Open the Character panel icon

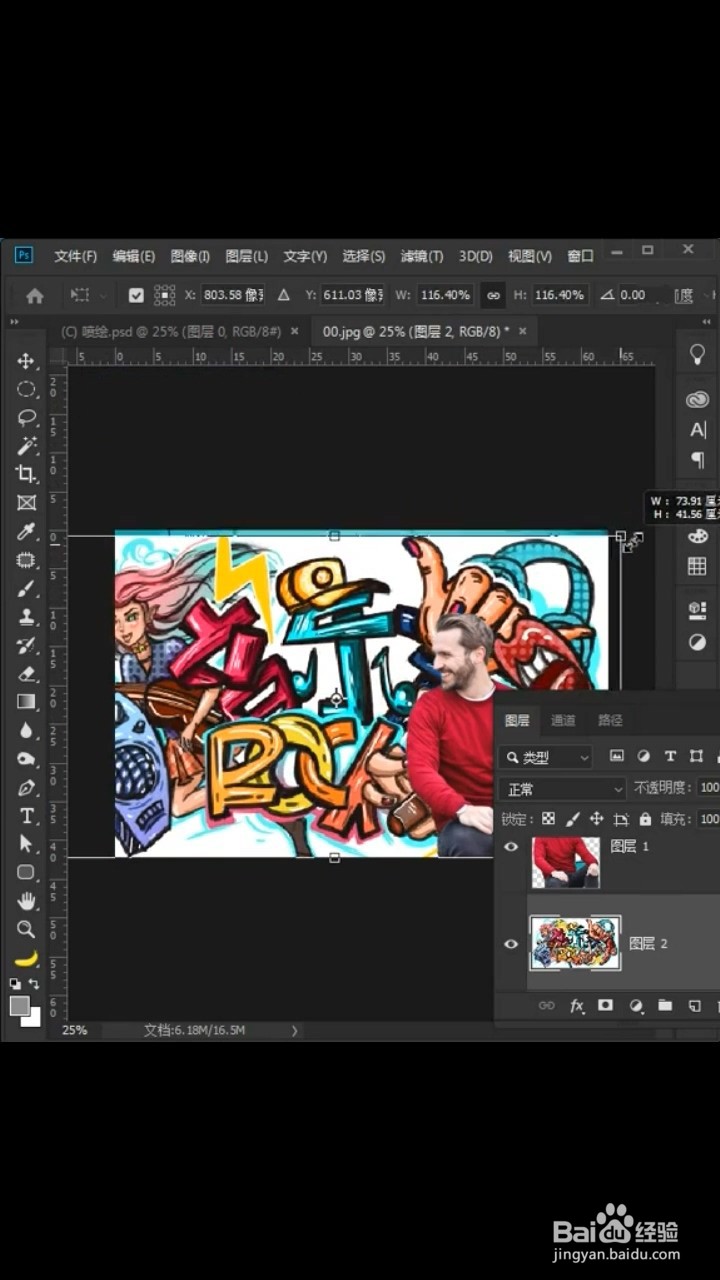coord(698,429)
